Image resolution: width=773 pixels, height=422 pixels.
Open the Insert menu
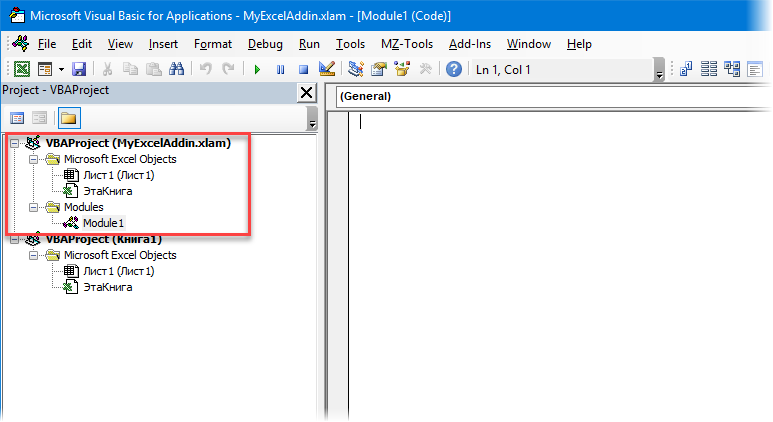[x=163, y=44]
